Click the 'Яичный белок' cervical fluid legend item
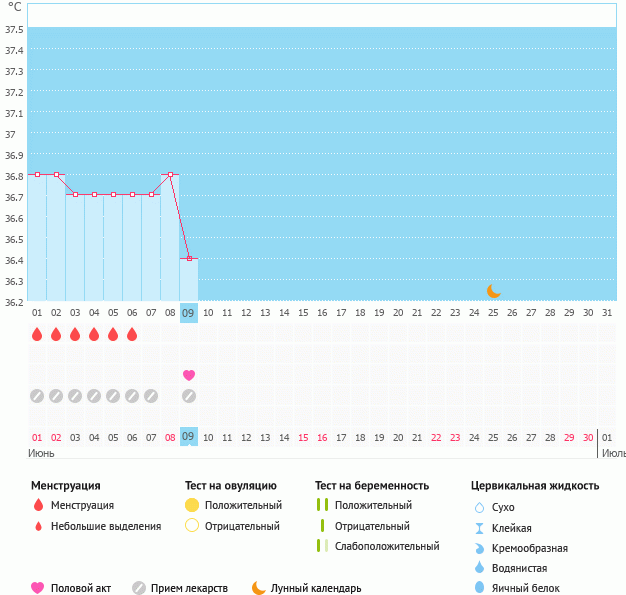The image size is (626, 595). 518,588
